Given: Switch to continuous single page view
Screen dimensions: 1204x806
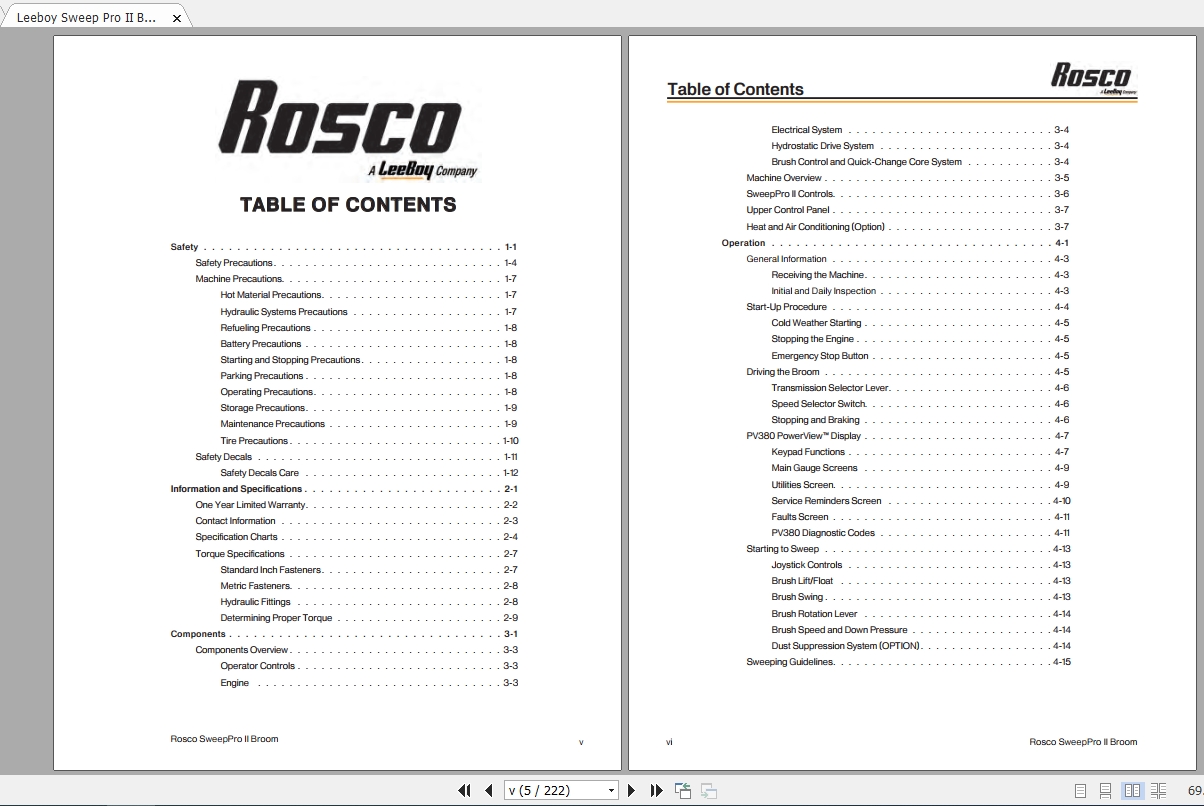Looking at the screenshot, I should 1106,790.
